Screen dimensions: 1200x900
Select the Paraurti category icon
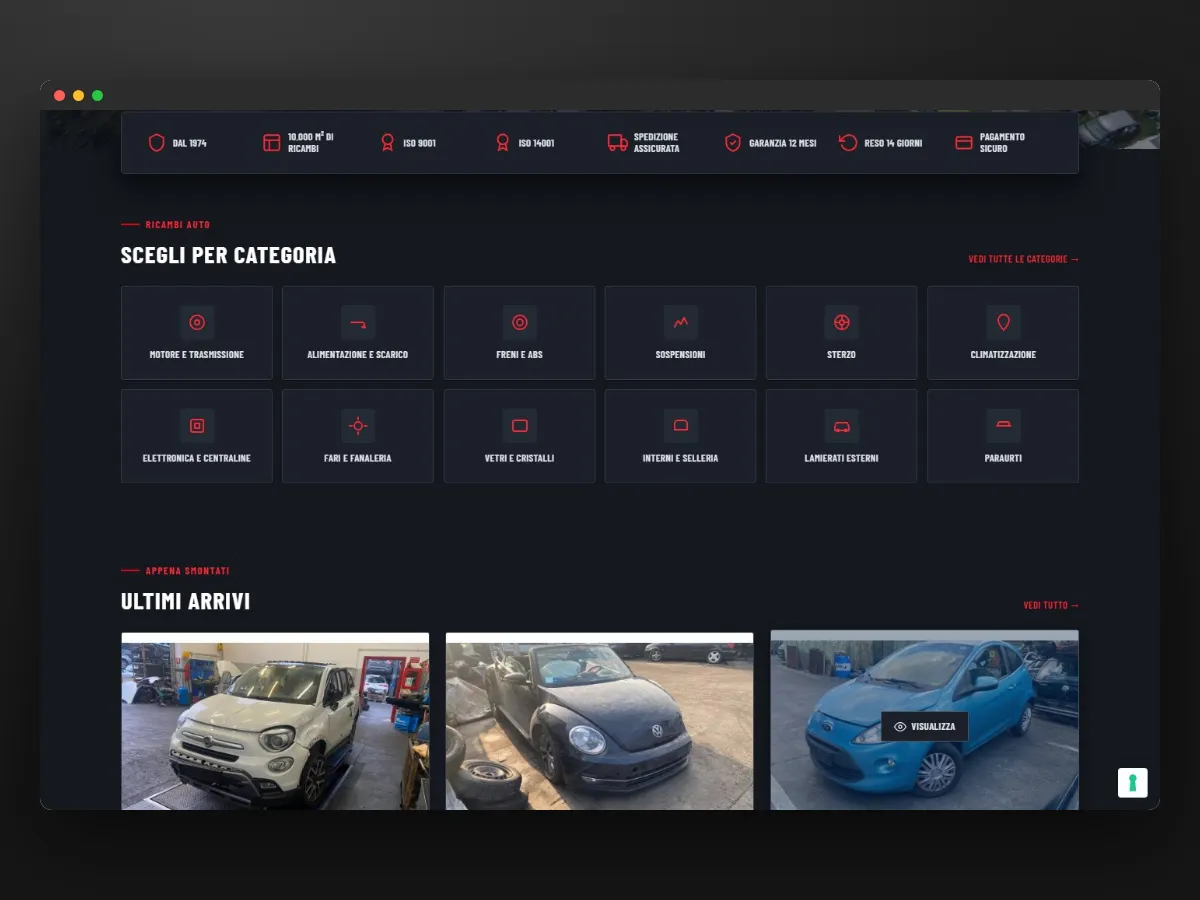[1003, 426]
